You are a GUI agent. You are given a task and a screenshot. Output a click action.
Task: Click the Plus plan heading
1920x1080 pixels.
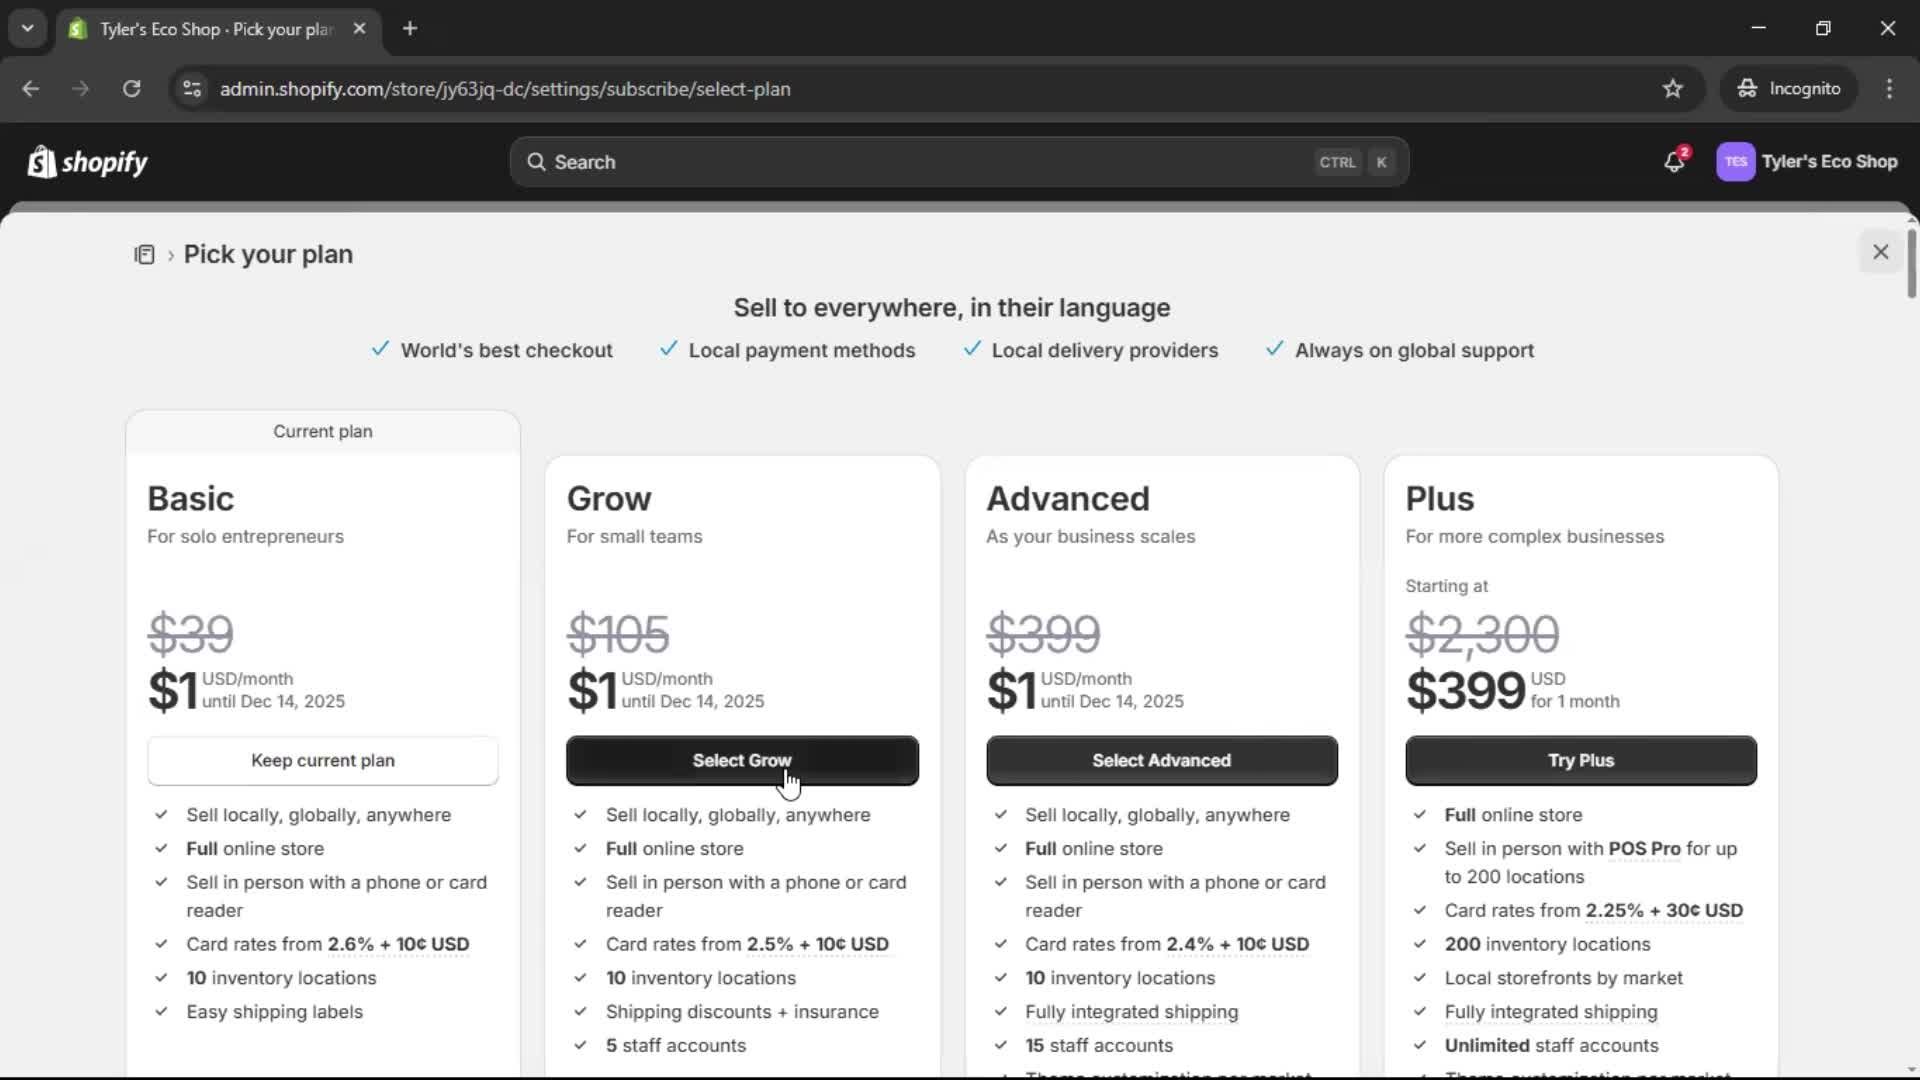pyautogui.click(x=1439, y=499)
